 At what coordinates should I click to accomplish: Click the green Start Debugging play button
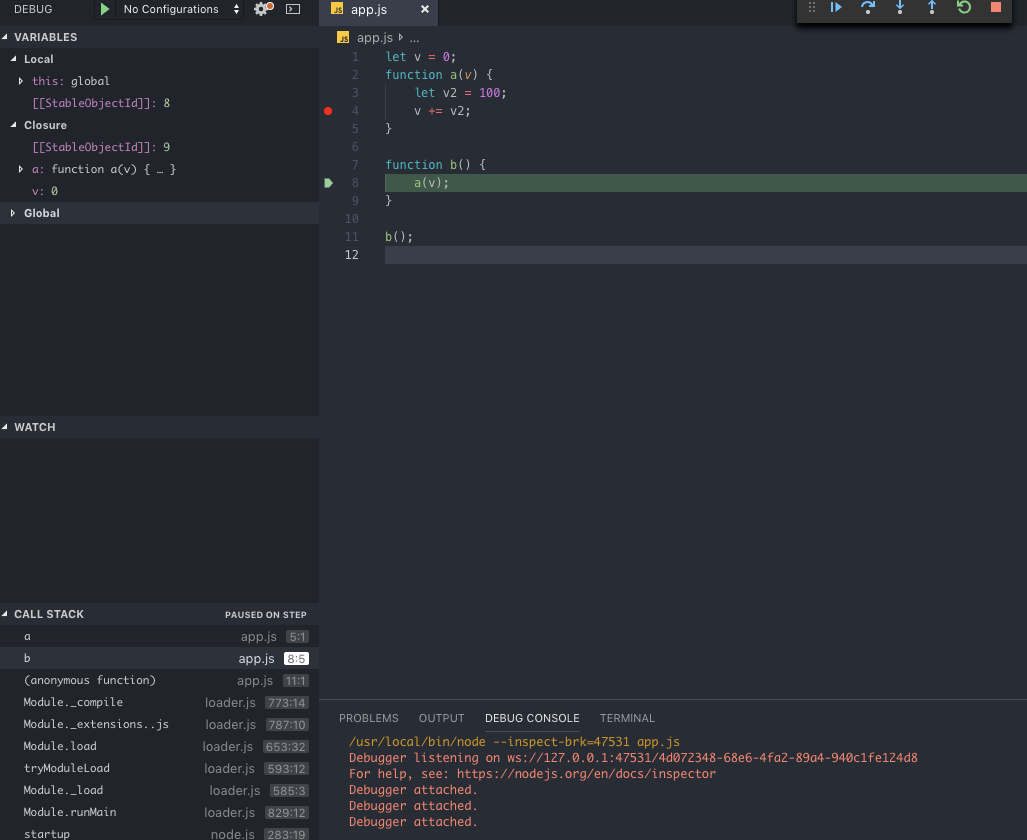(x=105, y=9)
